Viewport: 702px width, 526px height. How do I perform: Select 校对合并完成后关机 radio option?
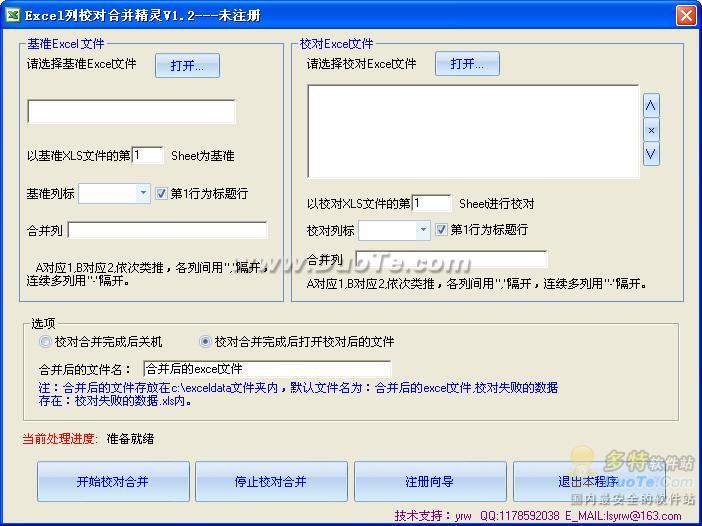click(x=45, y=342)
